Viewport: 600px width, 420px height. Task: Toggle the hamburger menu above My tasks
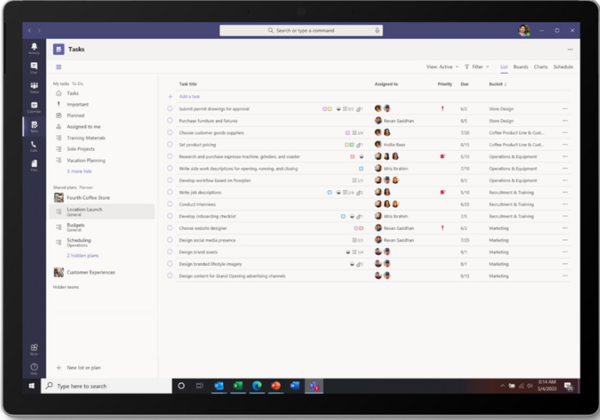59,67
